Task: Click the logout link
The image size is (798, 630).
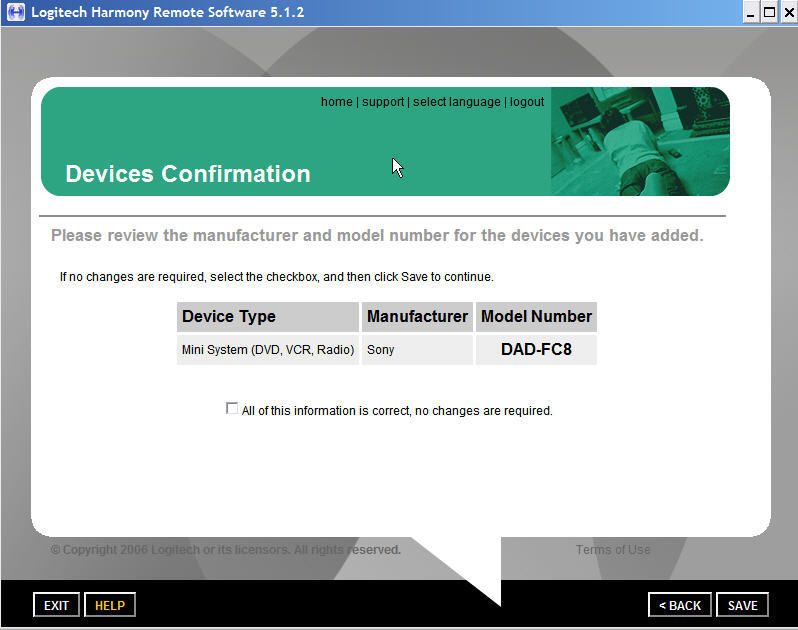Action: click(527, 102)
